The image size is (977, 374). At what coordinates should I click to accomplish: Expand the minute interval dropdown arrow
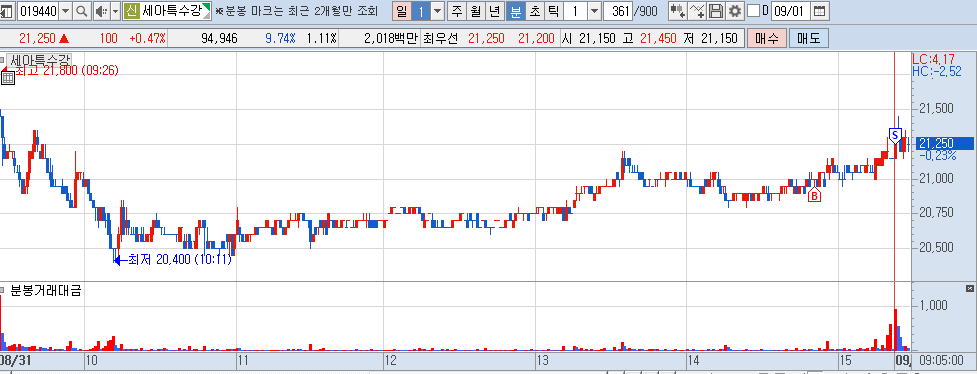(x=594, y=11)
